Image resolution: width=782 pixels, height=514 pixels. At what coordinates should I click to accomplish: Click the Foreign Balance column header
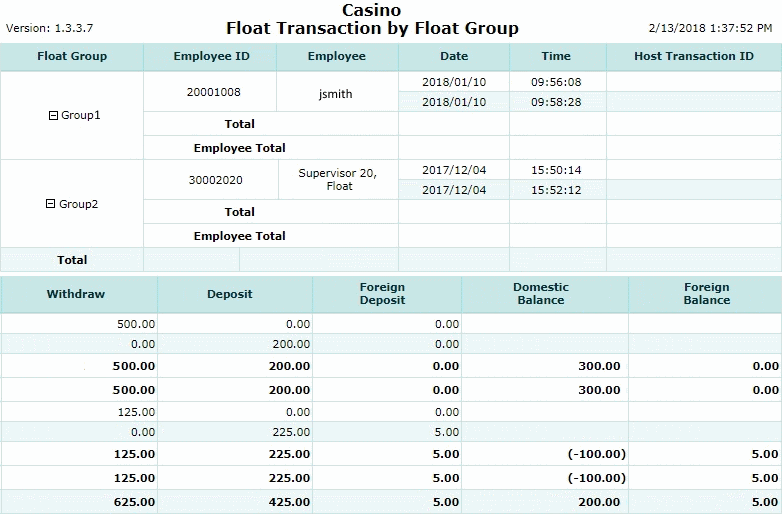click(706, 294)
